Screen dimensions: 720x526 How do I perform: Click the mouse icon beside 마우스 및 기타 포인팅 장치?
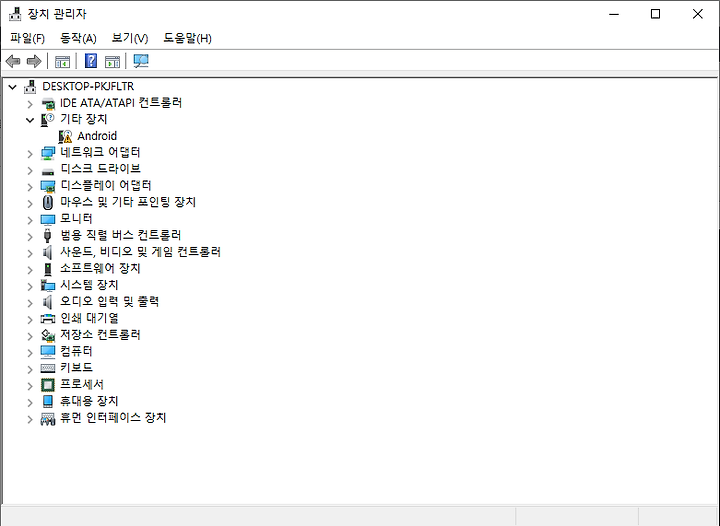(x=47, y=202)
